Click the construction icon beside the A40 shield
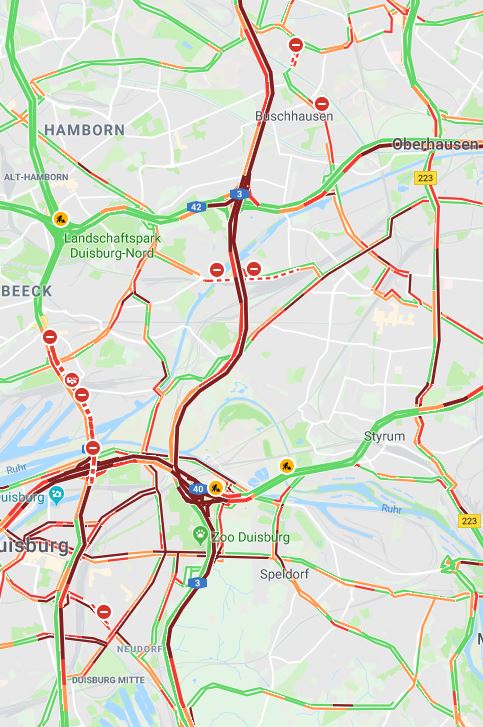The image size is (483, 727). tap(216, 488)
